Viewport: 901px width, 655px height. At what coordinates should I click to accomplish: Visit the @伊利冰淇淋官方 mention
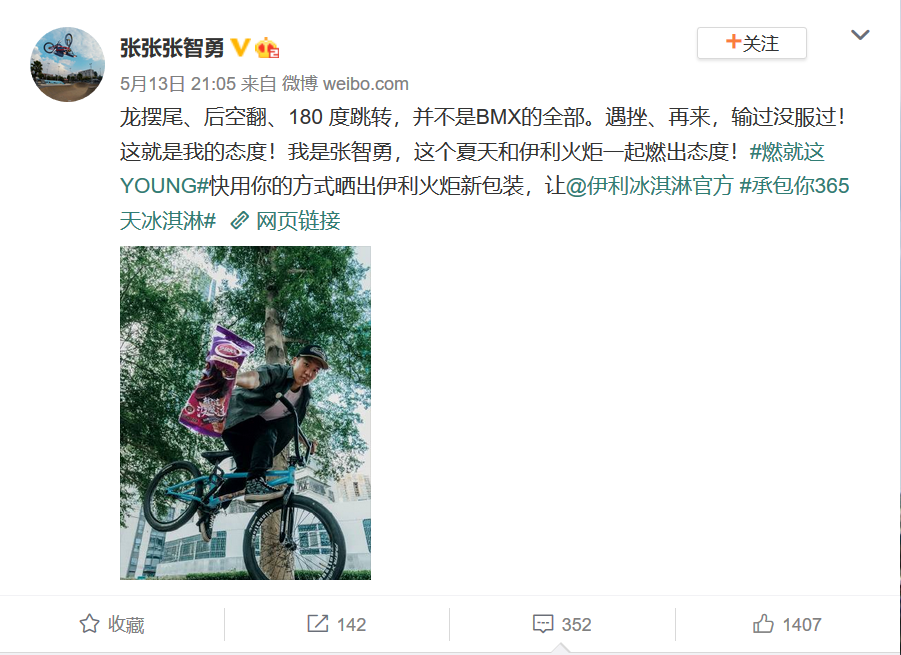pos(649,186)
